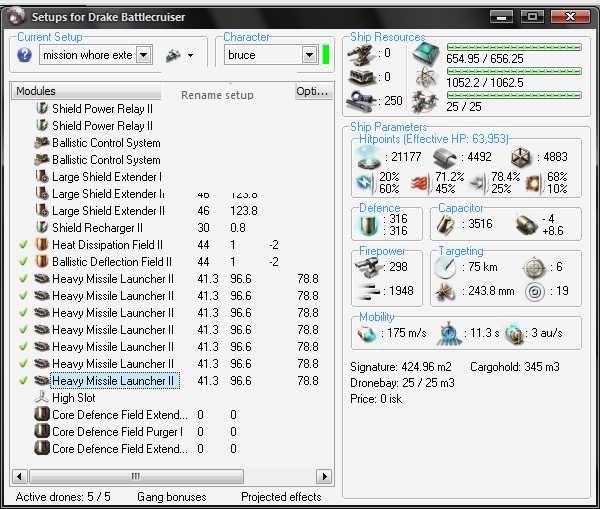Click the CPU usage progress bar

[514, 47]
